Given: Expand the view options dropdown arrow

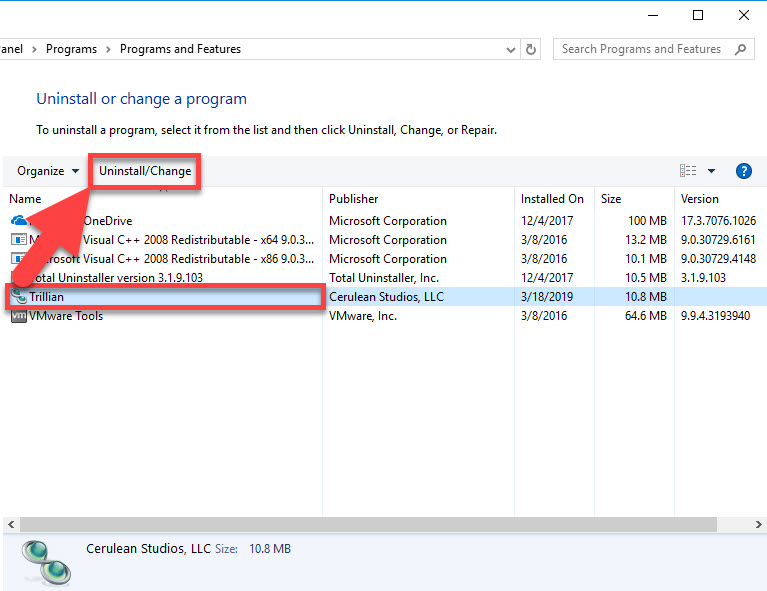Looking at the screenshot, I should click(711, 171).
